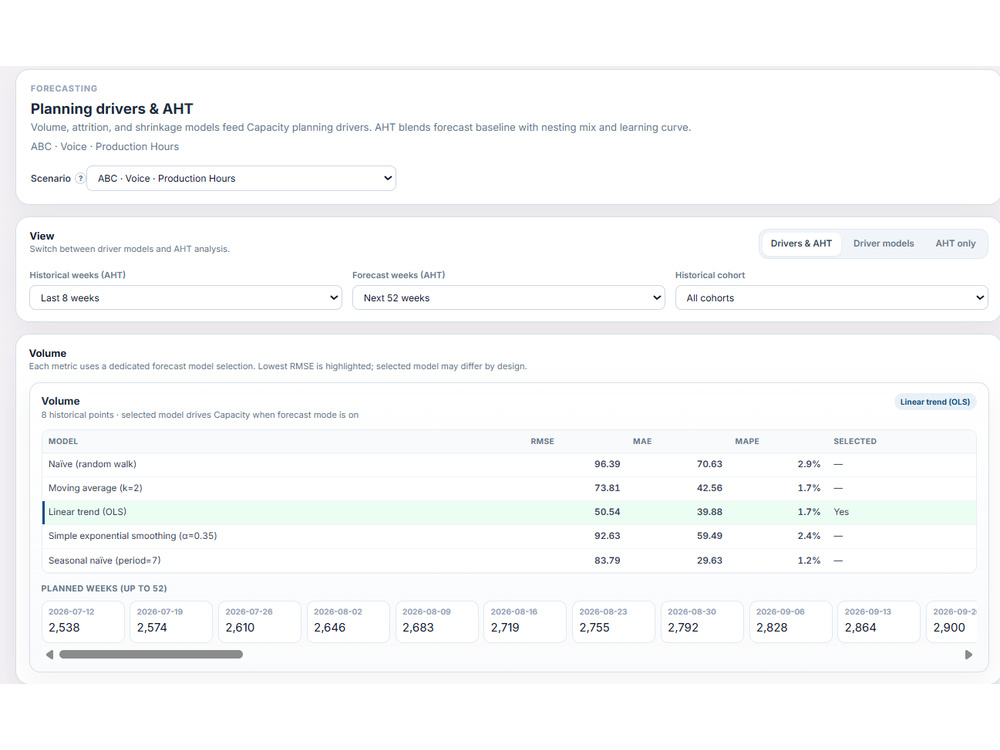The image size is (1000, 750).
Task: Click the 2026-08-02 planned week card
Action: (348, 621)
